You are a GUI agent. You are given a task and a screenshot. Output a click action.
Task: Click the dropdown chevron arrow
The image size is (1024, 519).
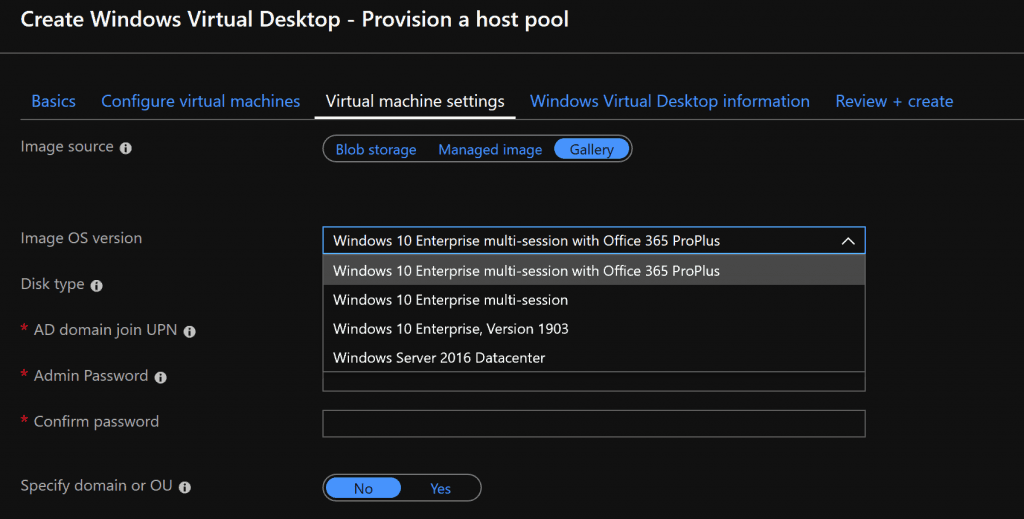pos(848,241)
